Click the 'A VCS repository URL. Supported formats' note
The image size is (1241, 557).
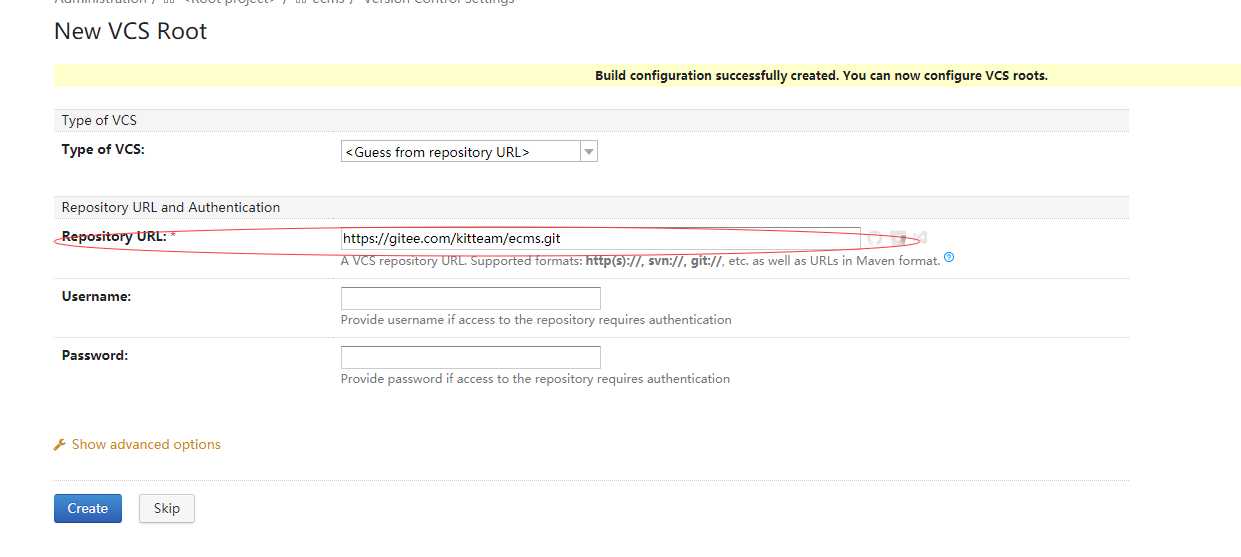click(640, 260)
